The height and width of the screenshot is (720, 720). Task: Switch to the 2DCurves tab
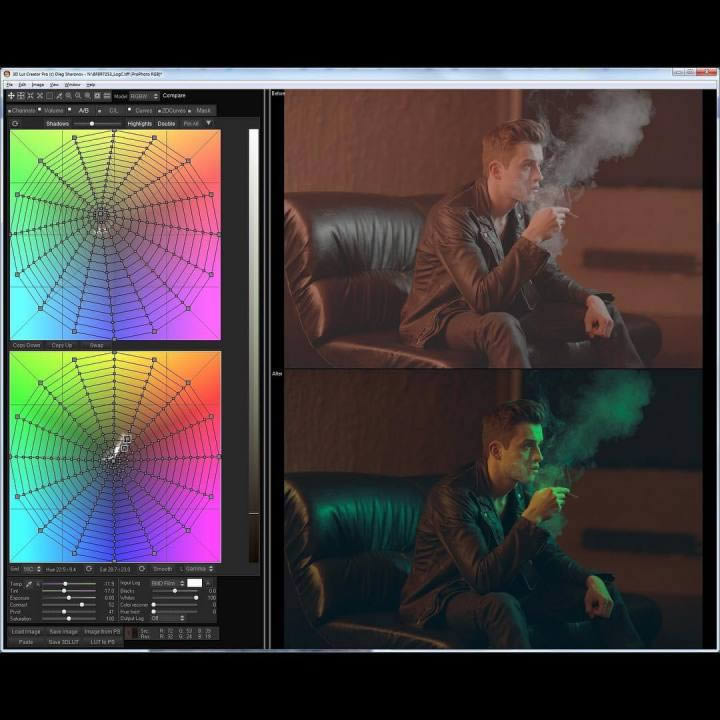coord(173,111)
